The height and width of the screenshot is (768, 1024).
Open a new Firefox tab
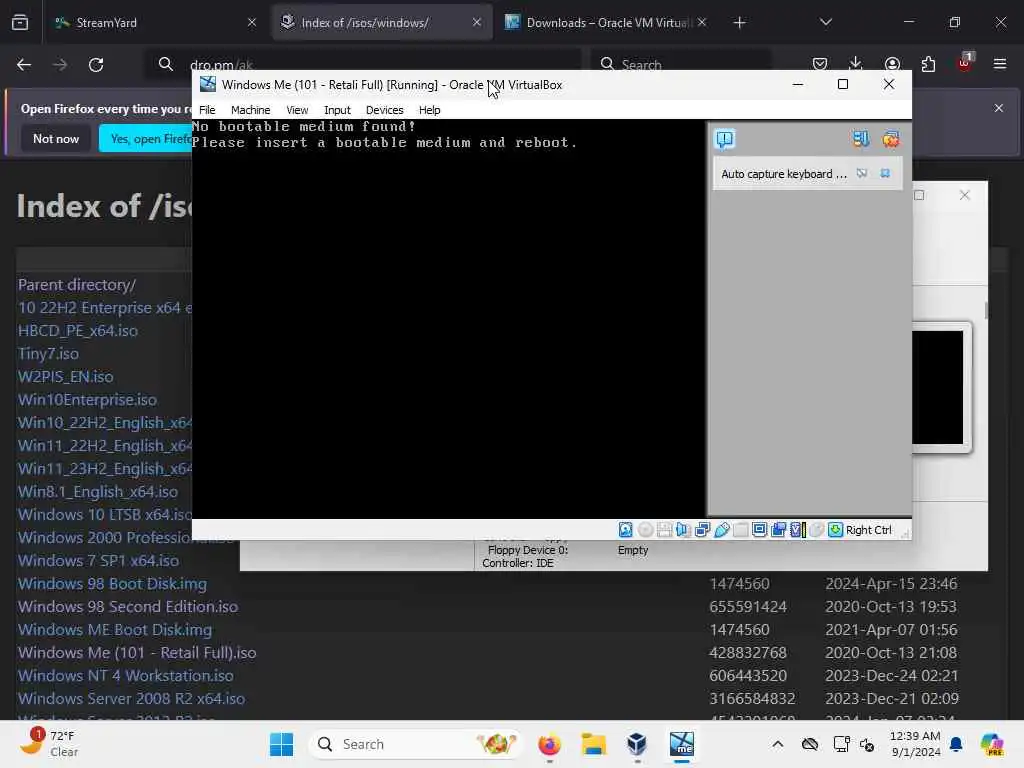pos(739,23)
